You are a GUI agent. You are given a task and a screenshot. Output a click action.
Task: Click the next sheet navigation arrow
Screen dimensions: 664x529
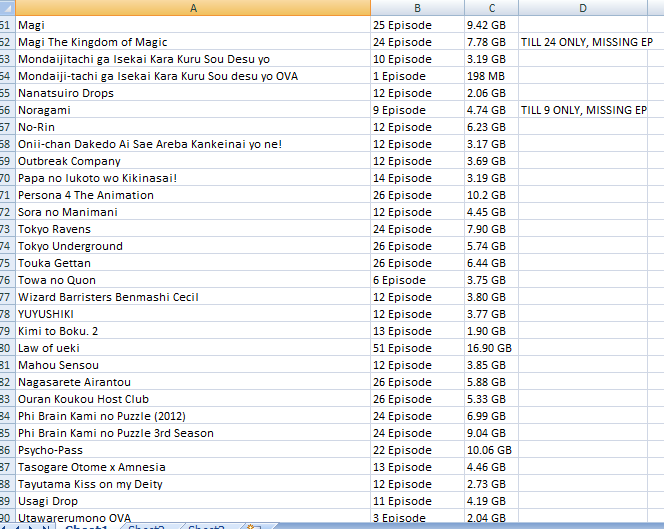tap(30, 527)
